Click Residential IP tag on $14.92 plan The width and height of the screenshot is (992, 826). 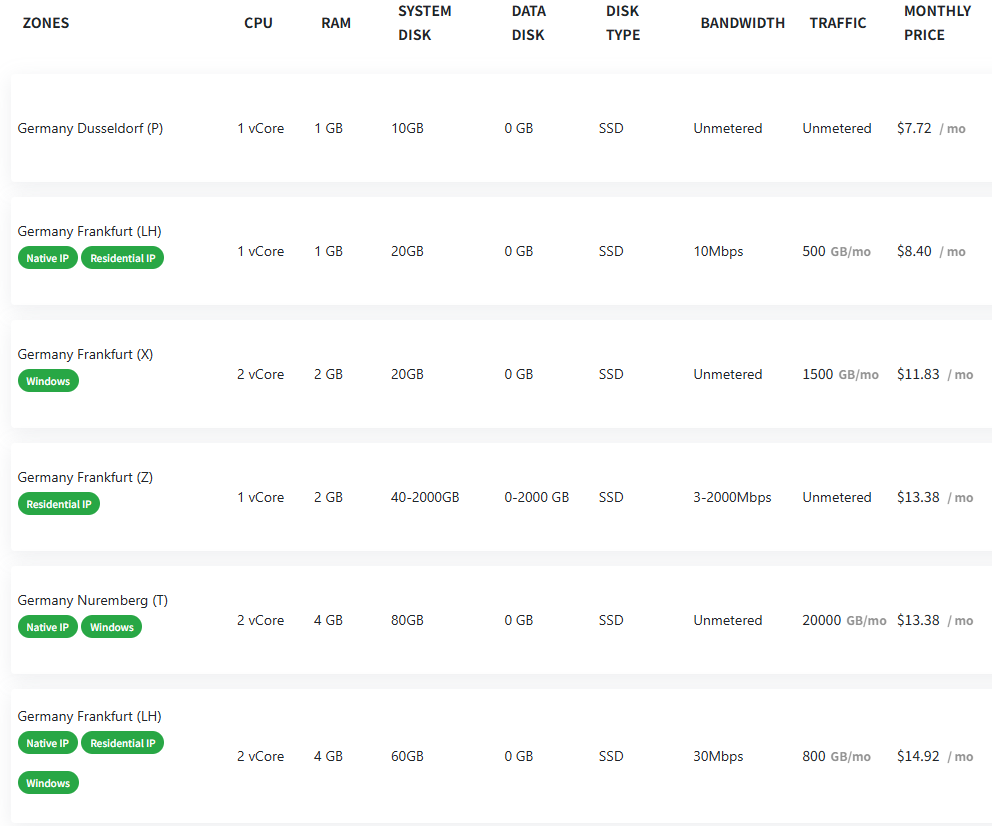tap(123, 743)
